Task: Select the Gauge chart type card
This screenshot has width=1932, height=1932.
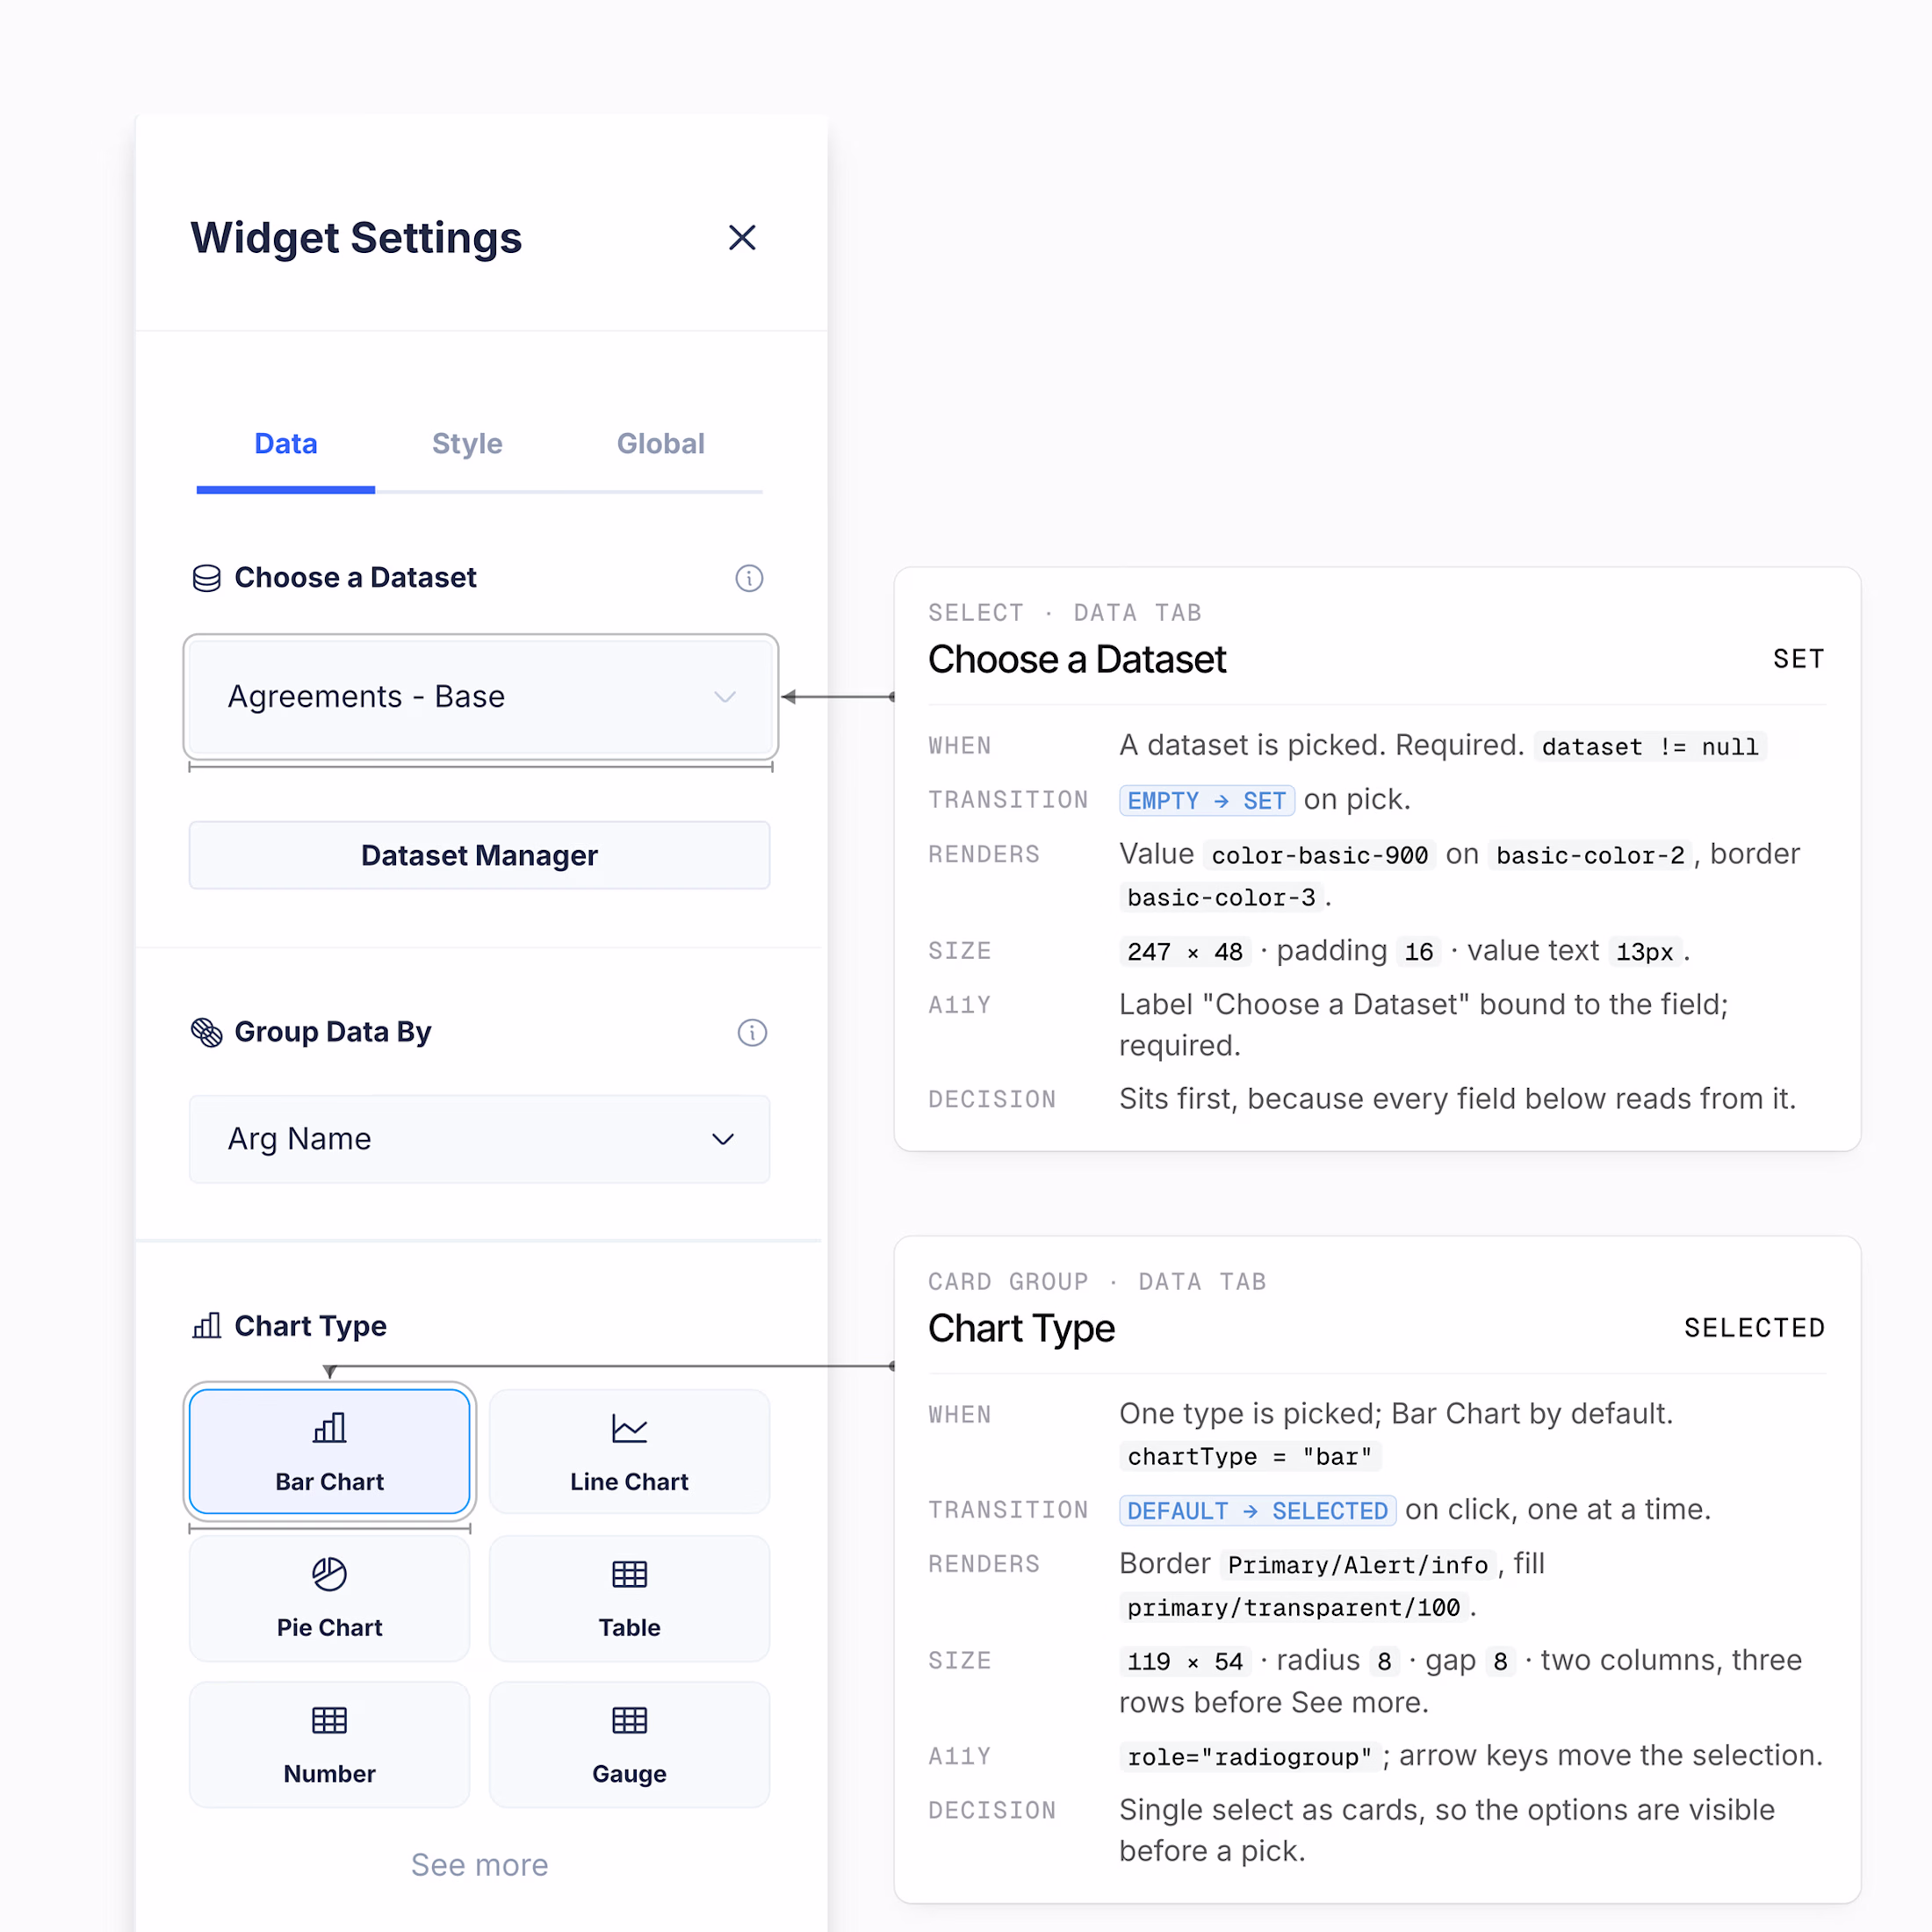Action: 630,1744
